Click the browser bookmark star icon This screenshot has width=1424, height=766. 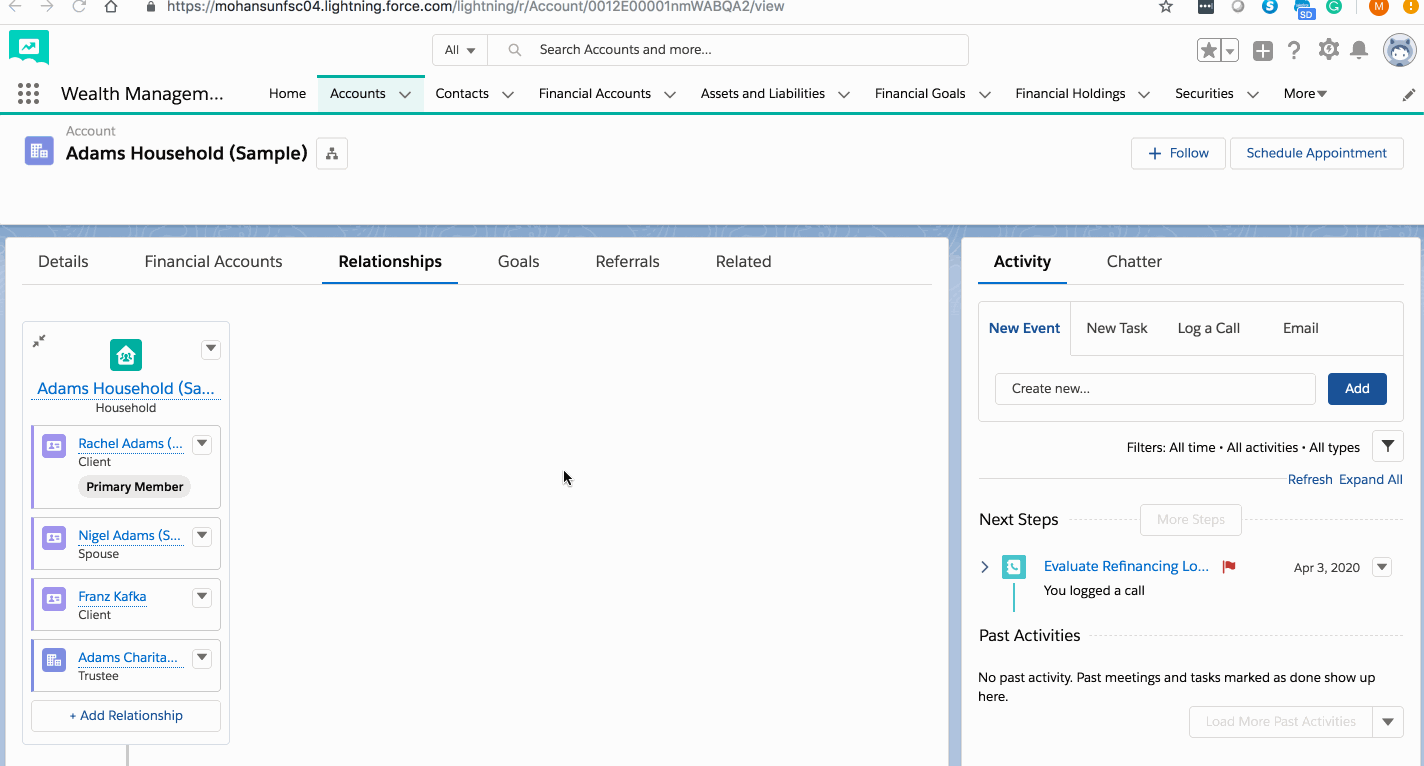[1166, 7]
